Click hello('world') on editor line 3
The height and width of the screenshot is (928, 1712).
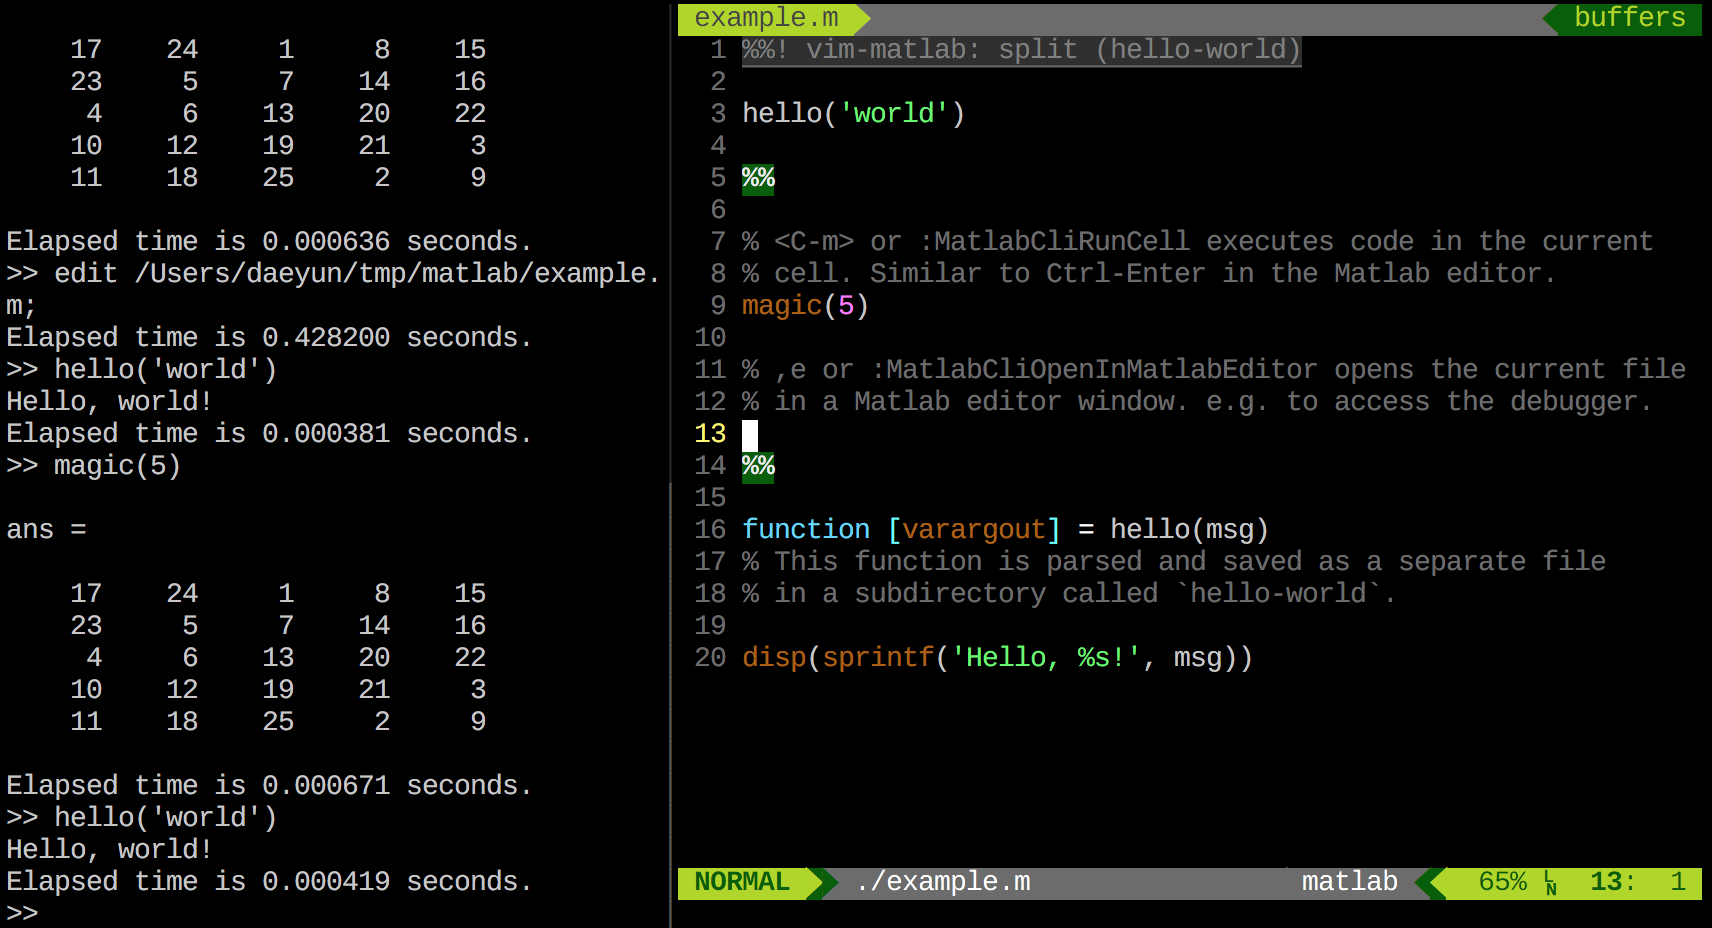[853, 114]
